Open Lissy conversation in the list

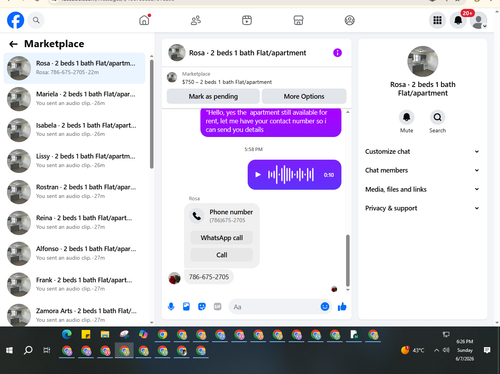click(74, 161)
